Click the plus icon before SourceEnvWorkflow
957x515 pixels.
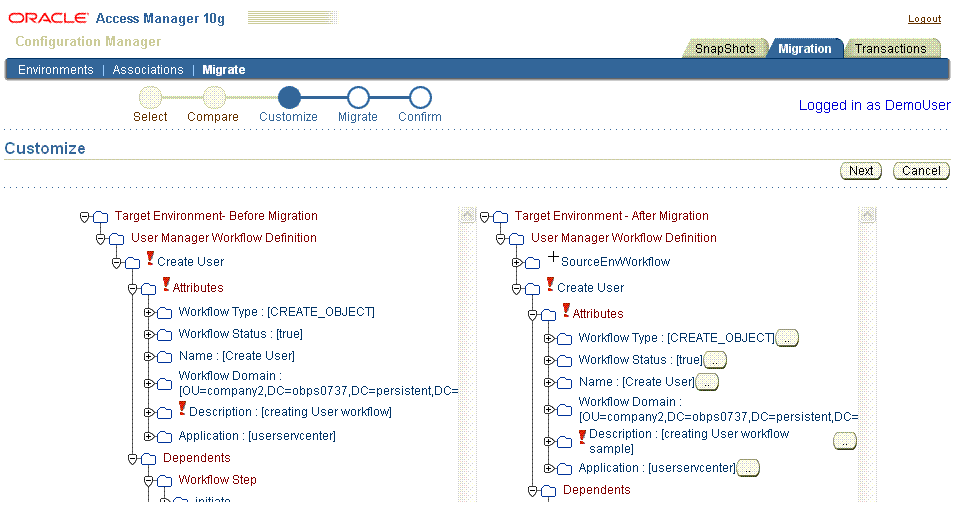(x=553, y=258)
